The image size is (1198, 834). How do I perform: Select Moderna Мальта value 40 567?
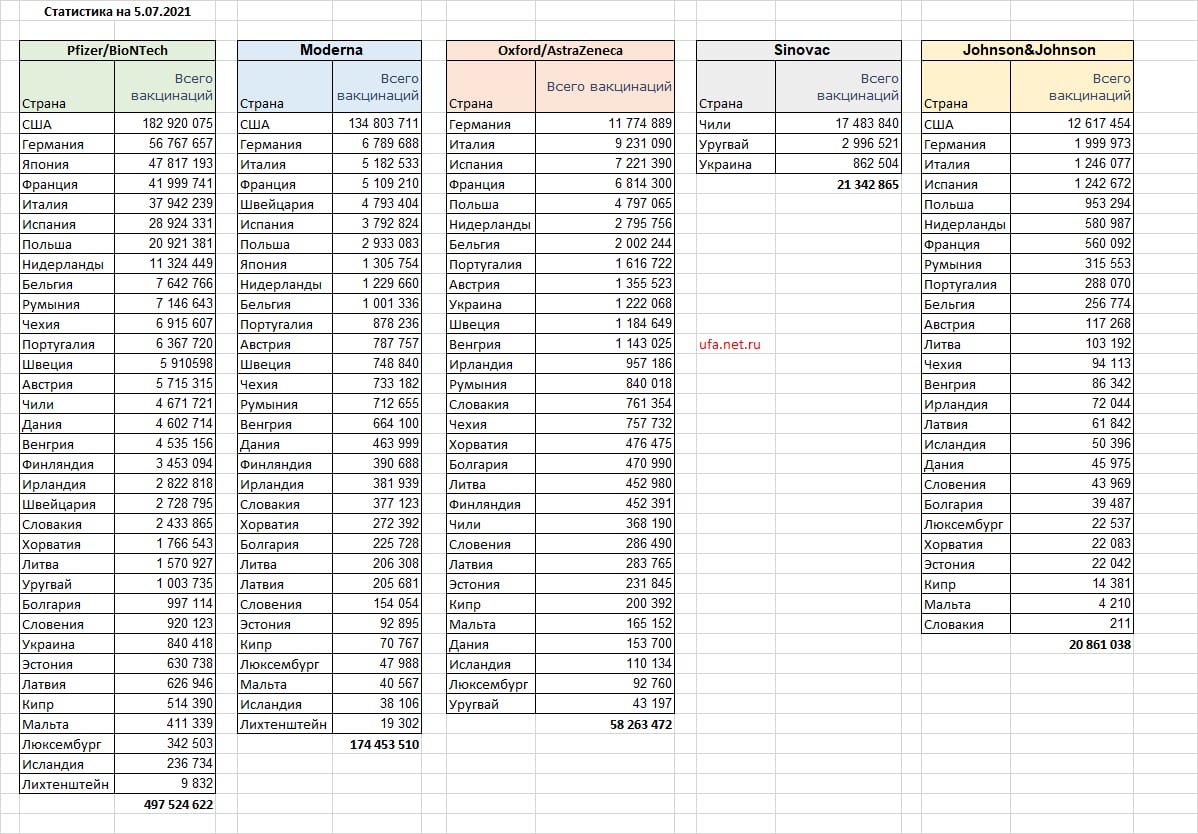coord(377,684)
